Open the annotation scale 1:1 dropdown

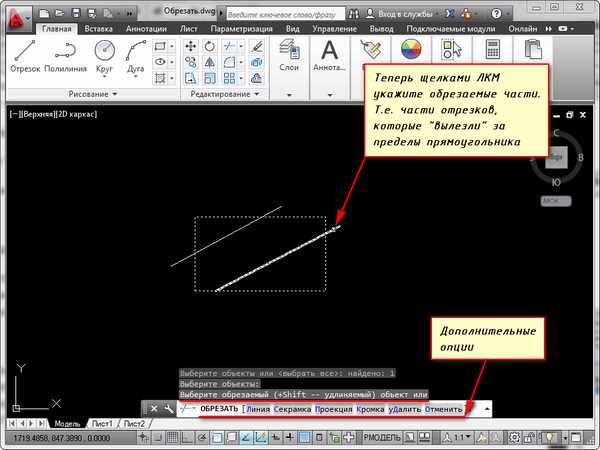pyautogui.click(x=457, y=437)
